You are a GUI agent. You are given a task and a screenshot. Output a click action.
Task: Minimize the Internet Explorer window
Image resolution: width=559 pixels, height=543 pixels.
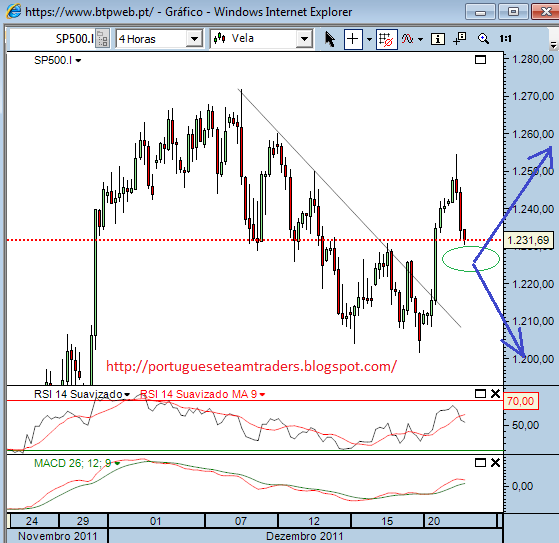tap(480, 12)
